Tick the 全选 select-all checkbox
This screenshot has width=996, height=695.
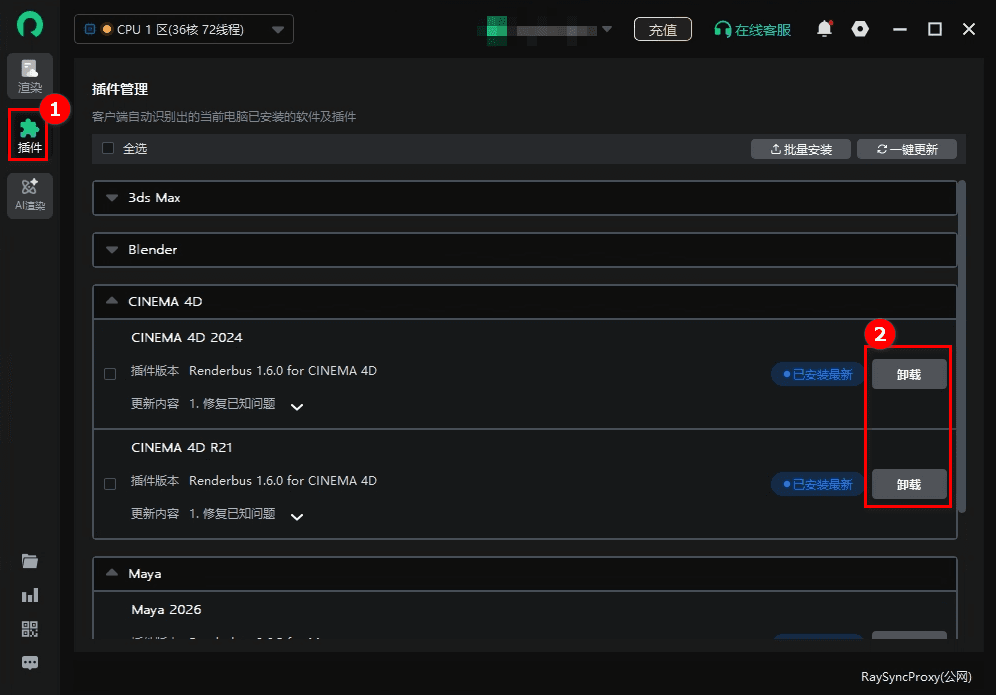point(108,148)
